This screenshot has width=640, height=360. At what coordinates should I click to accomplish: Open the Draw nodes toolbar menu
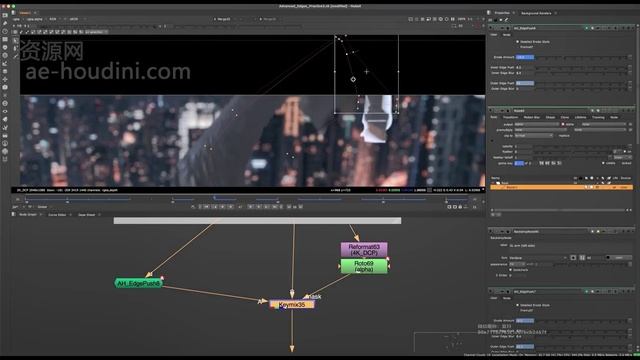(5, 23)
